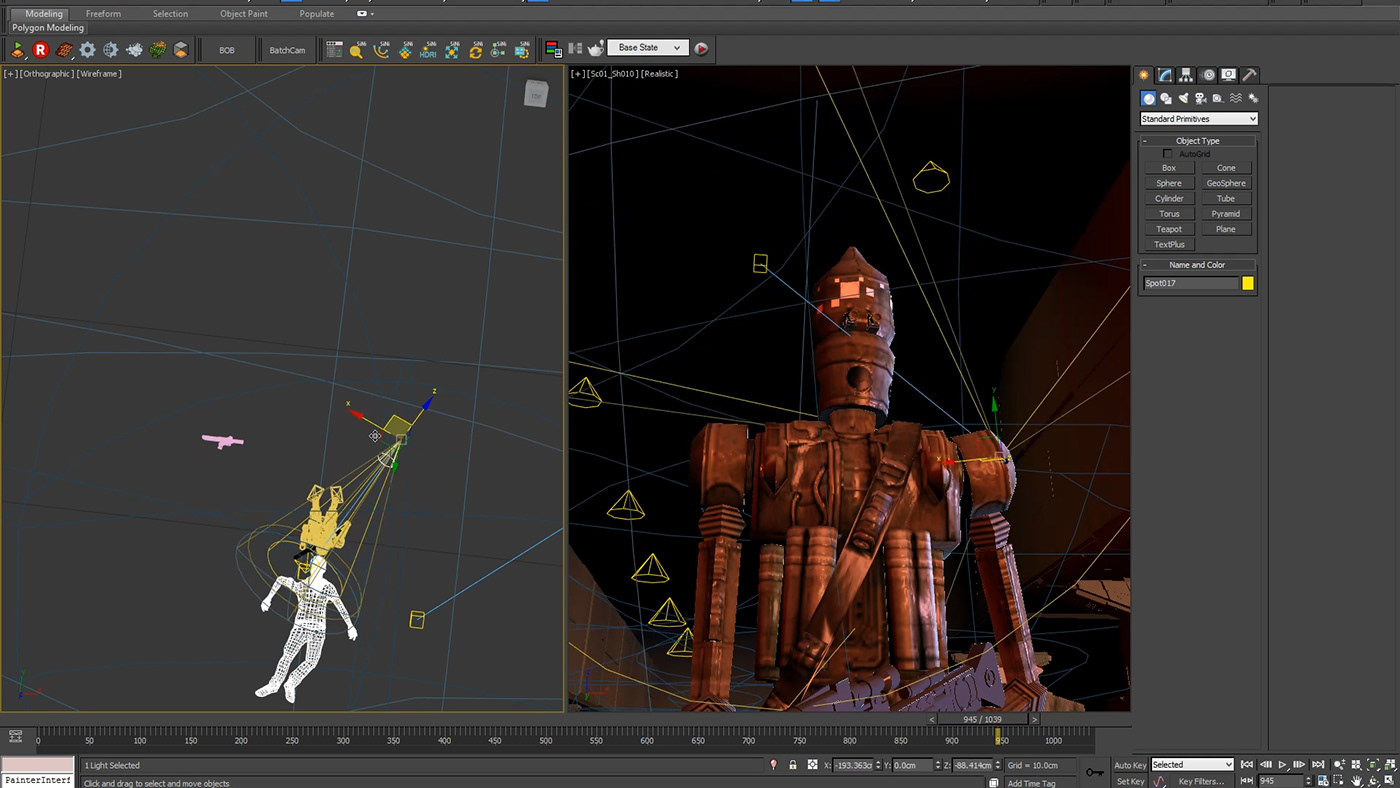Click the orange refresh SiNi tool icon
Image resolution: width=1400 pixels, height=788 pixels.
coord(475,49)
